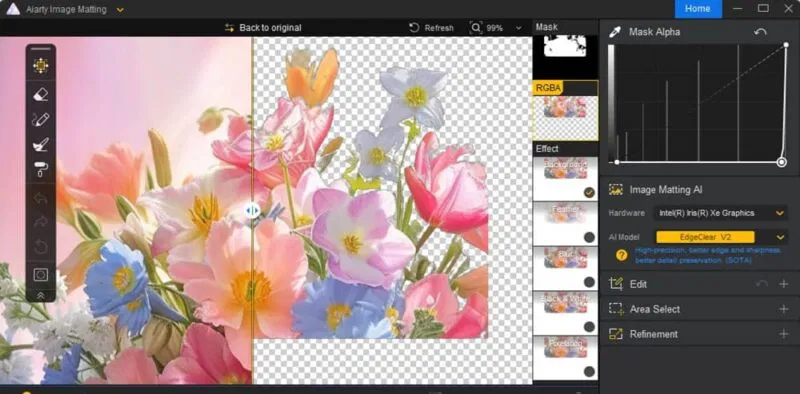The image size is (800, 394).
Task: Select the Eraser tool in floating toolbar
Action: point(40,94)
